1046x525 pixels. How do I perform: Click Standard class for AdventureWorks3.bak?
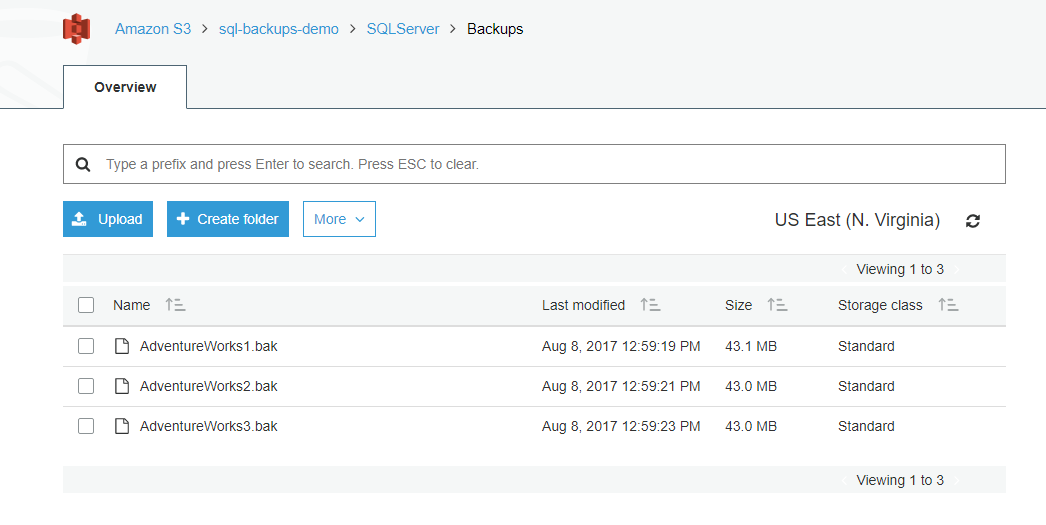tap(866, 426)
